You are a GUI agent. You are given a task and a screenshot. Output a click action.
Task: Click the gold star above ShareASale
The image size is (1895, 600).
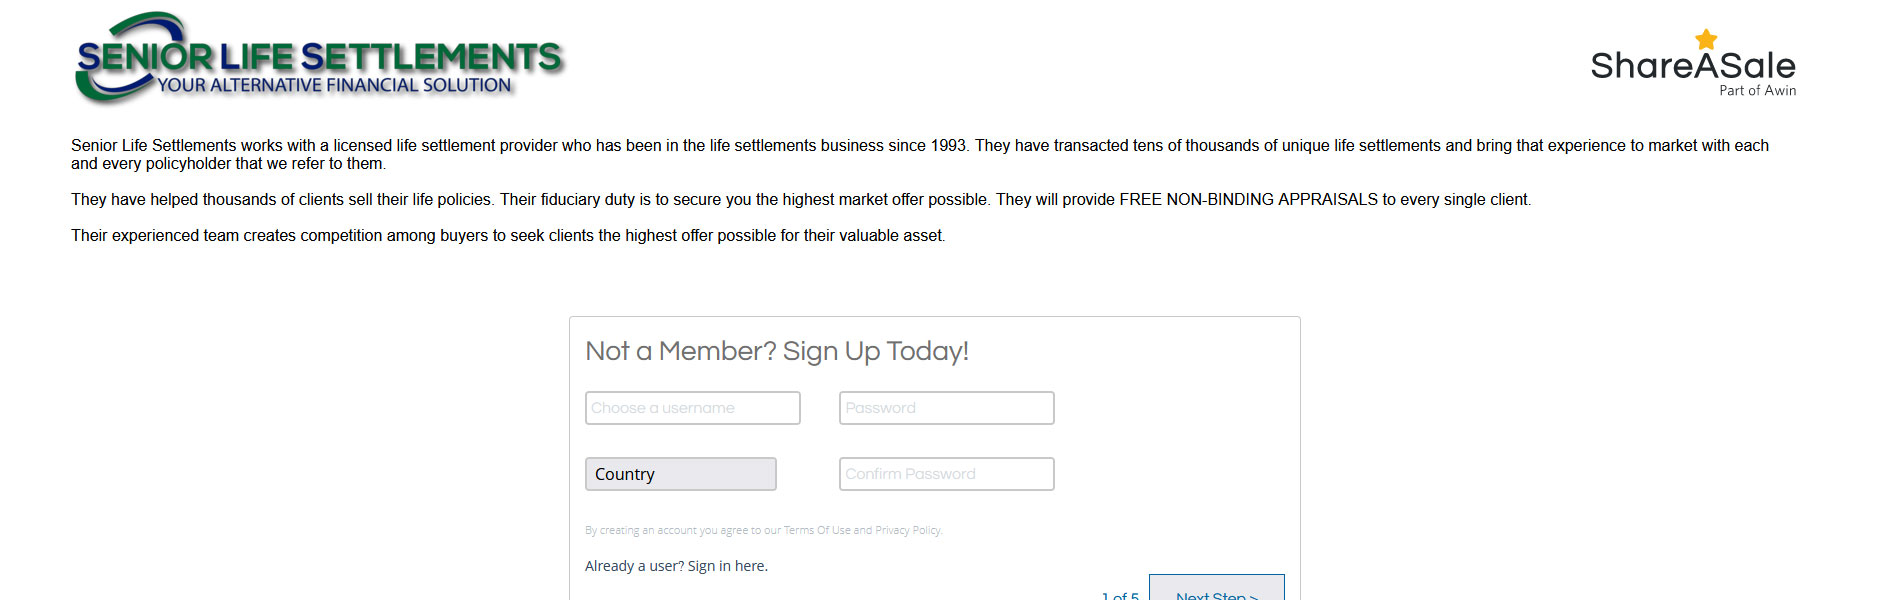coord(1706,39)
